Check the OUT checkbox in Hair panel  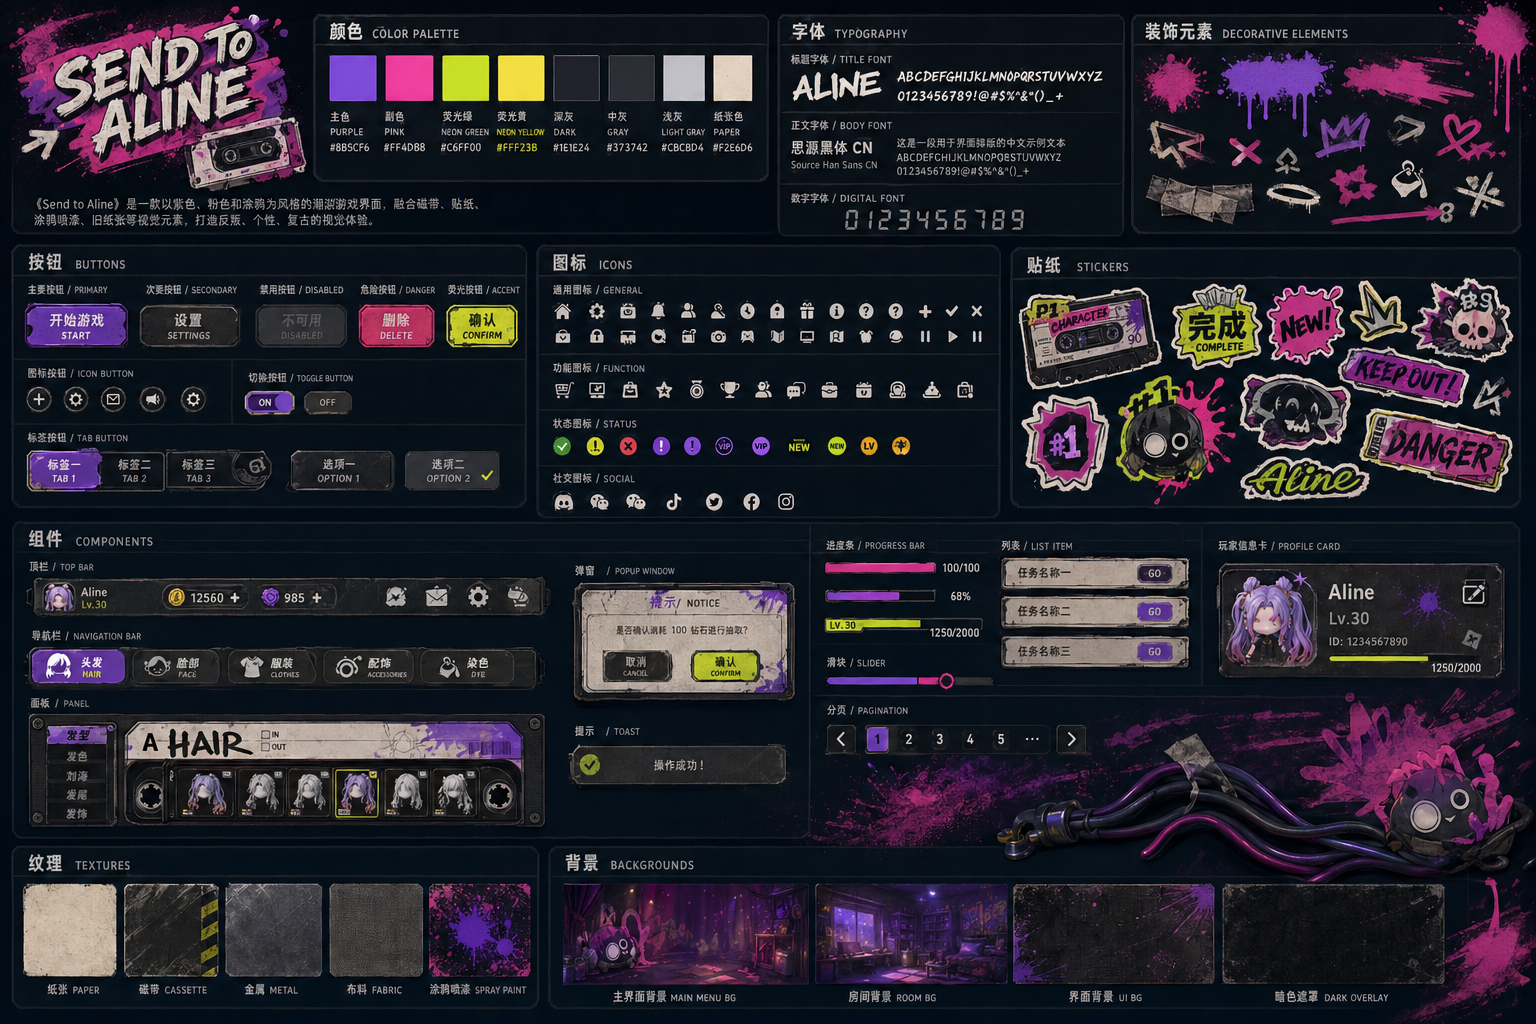[x=265, y=747]
